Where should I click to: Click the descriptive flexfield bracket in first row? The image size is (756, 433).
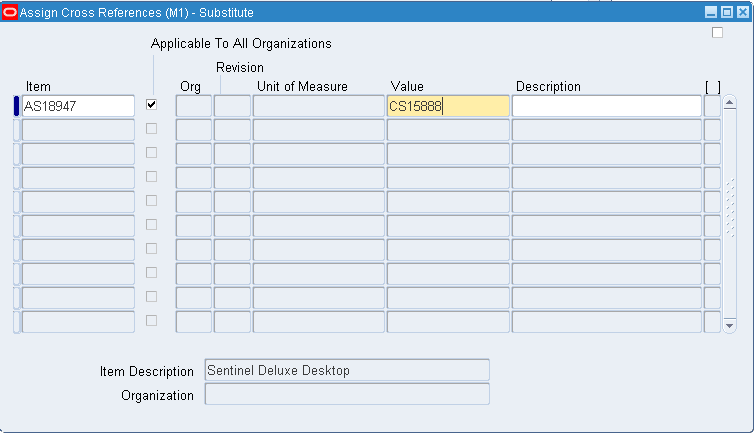coord(712,105)
